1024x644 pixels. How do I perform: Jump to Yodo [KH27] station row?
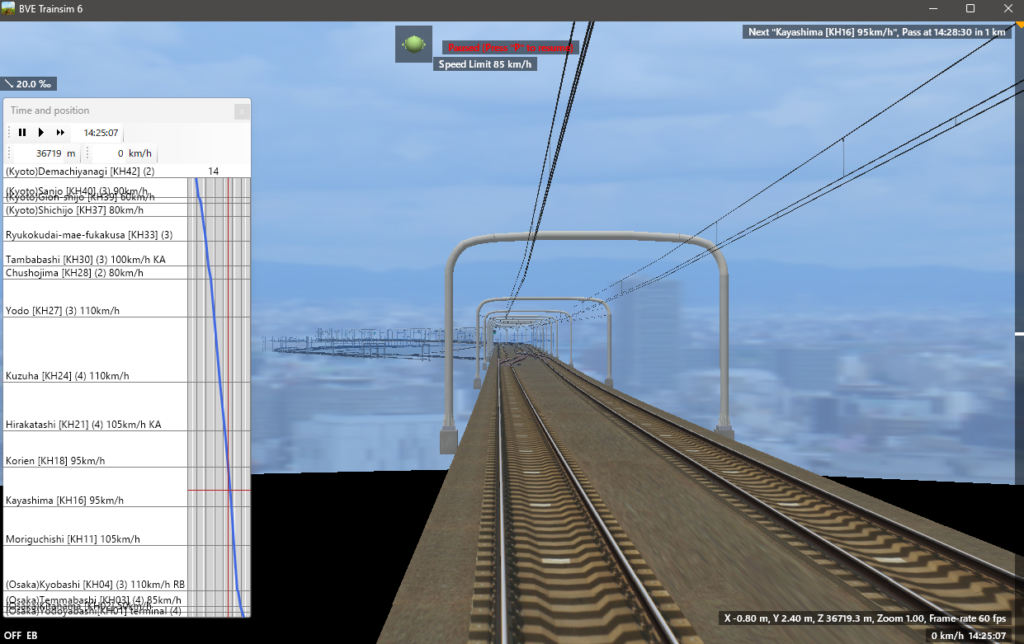point(62,311)
